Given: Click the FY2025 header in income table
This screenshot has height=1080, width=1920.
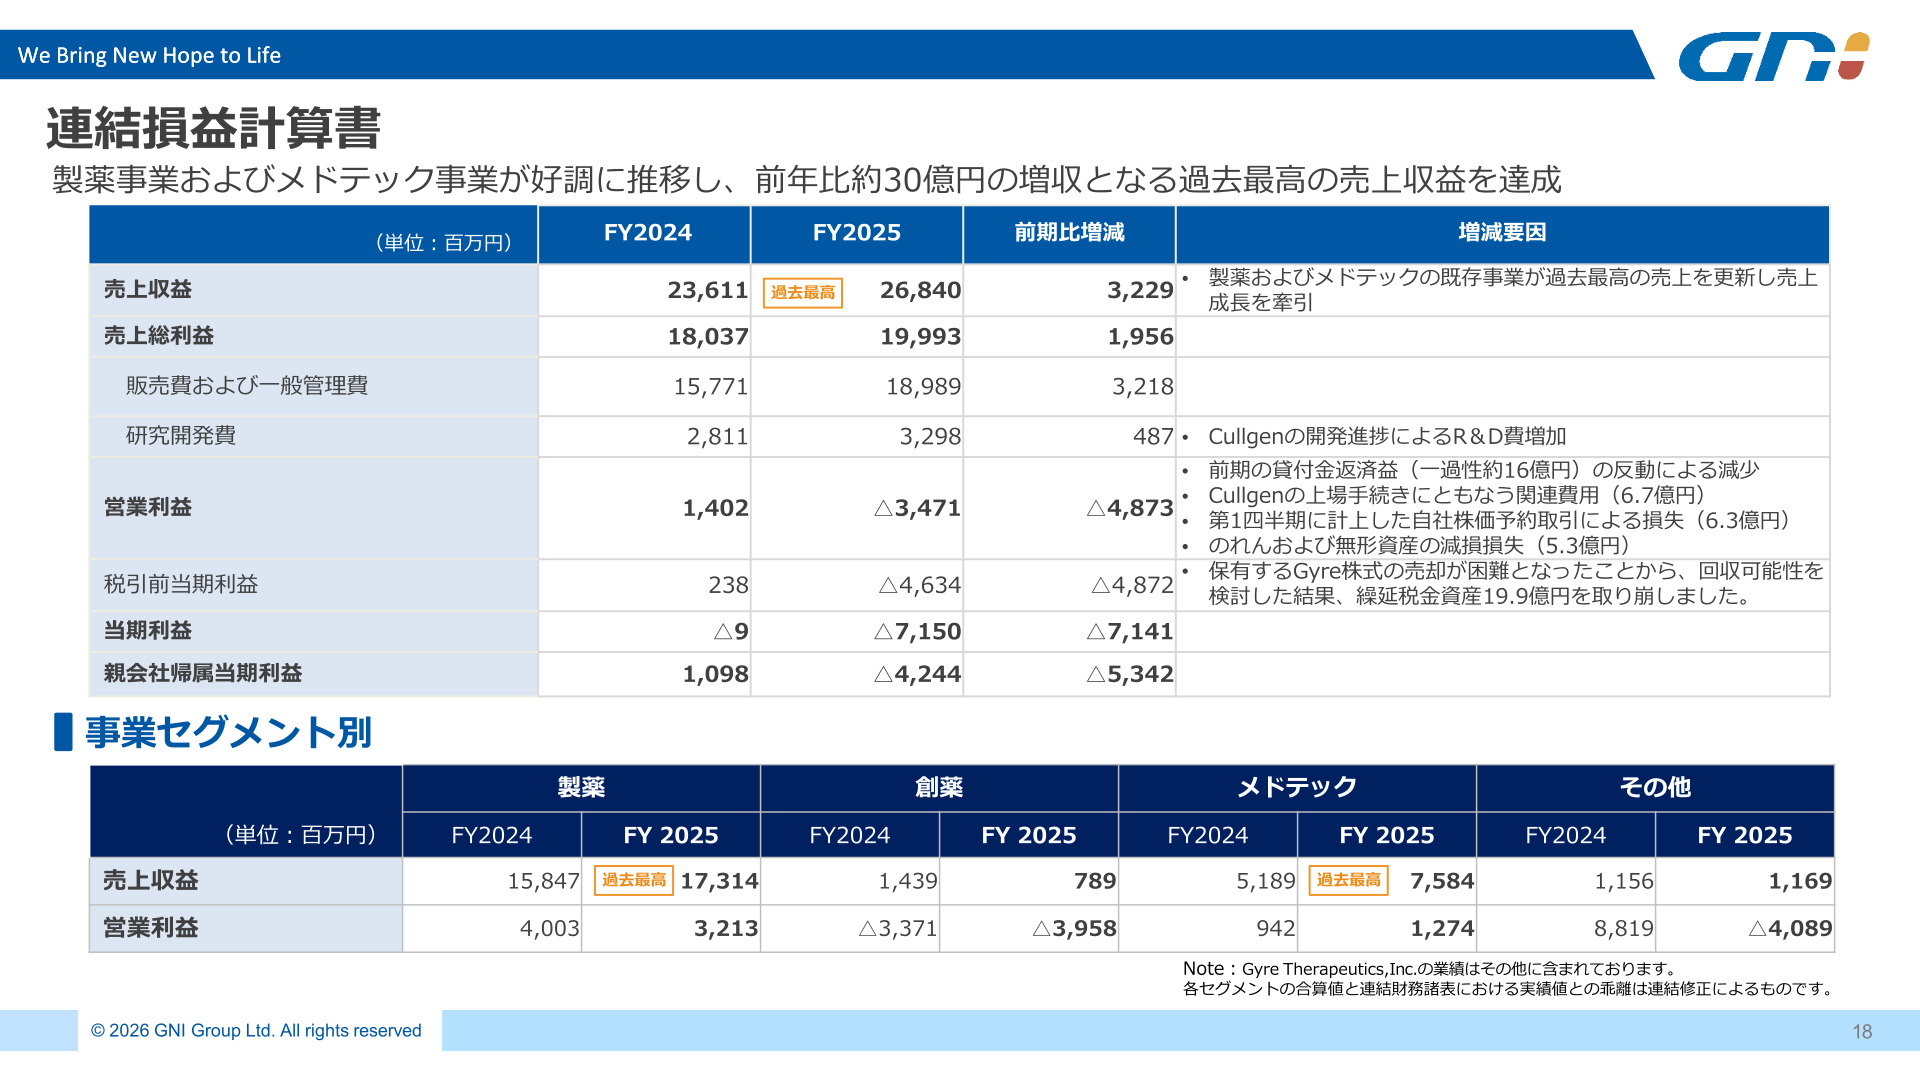Looking at the screenshot, I should (x=857, y=232).
